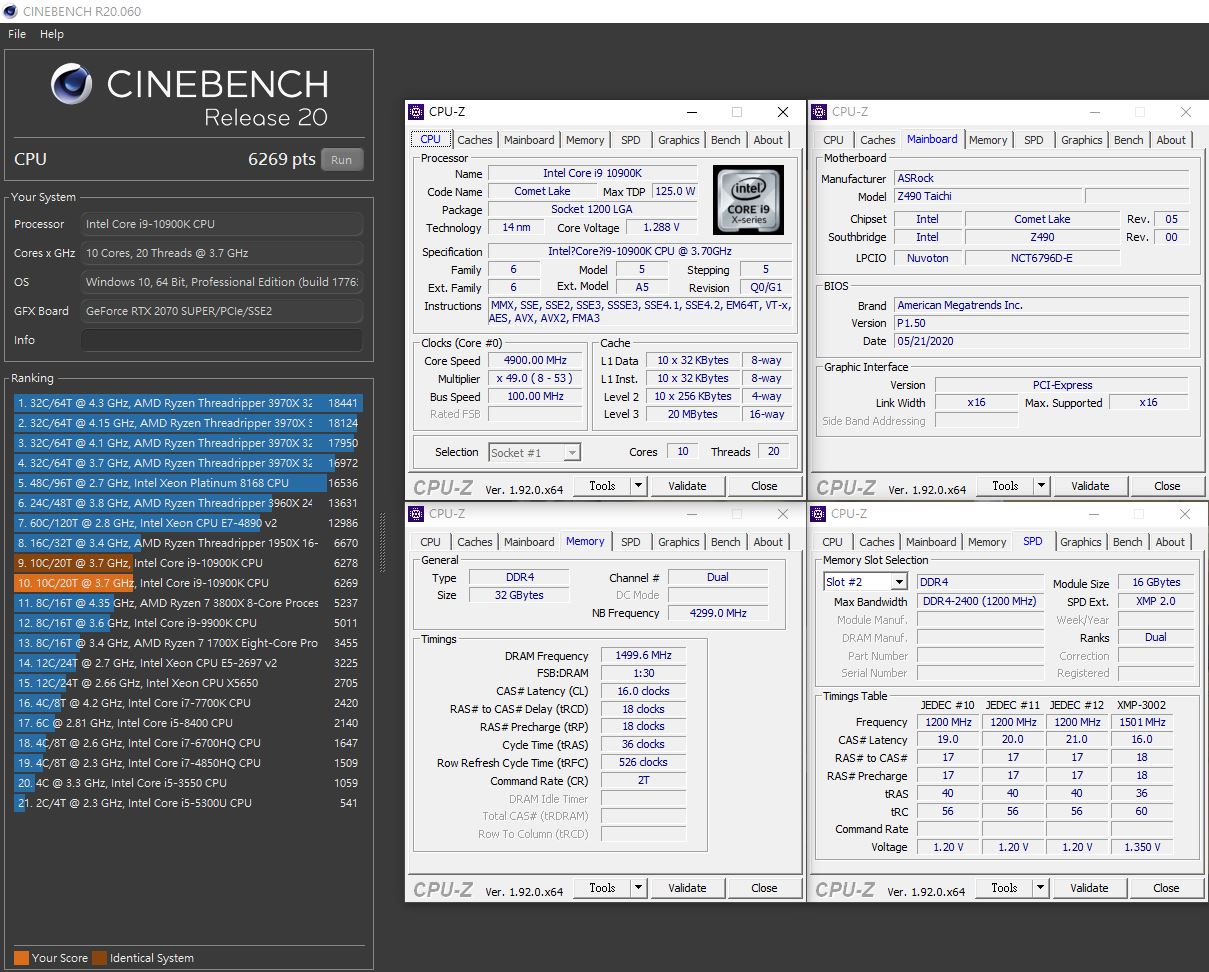Open the File menu in Cinebench

pyautogui.click(x=17, y=34)
